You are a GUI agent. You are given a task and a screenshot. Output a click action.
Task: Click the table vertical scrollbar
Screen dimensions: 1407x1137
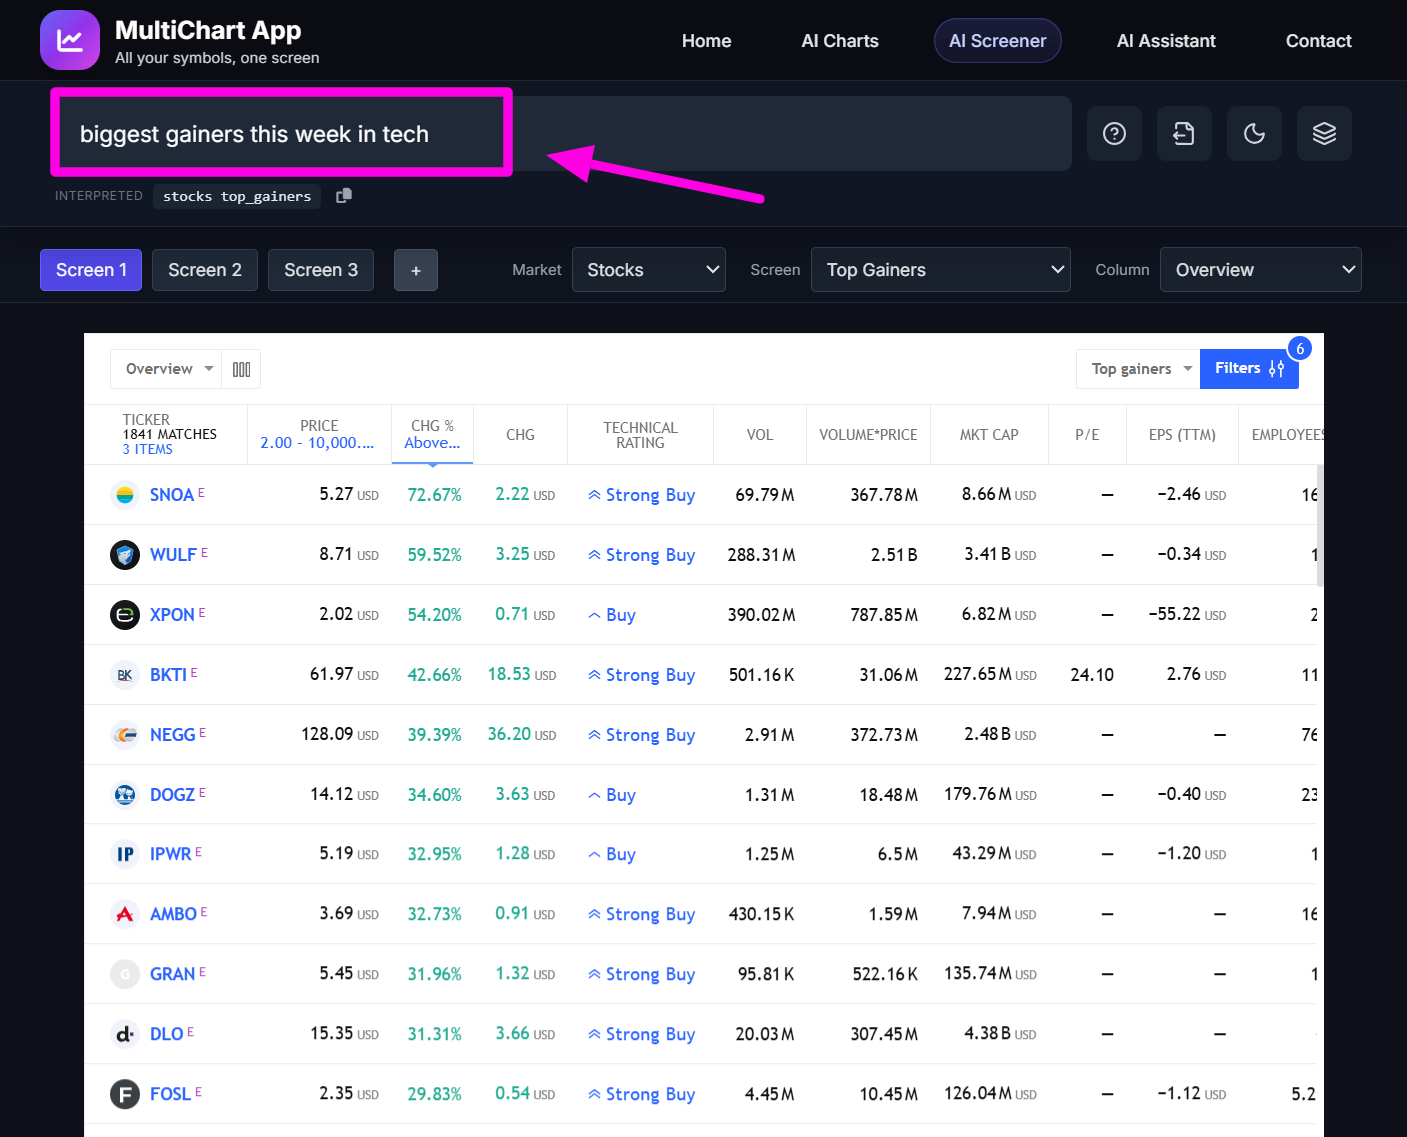(1320, 525)
